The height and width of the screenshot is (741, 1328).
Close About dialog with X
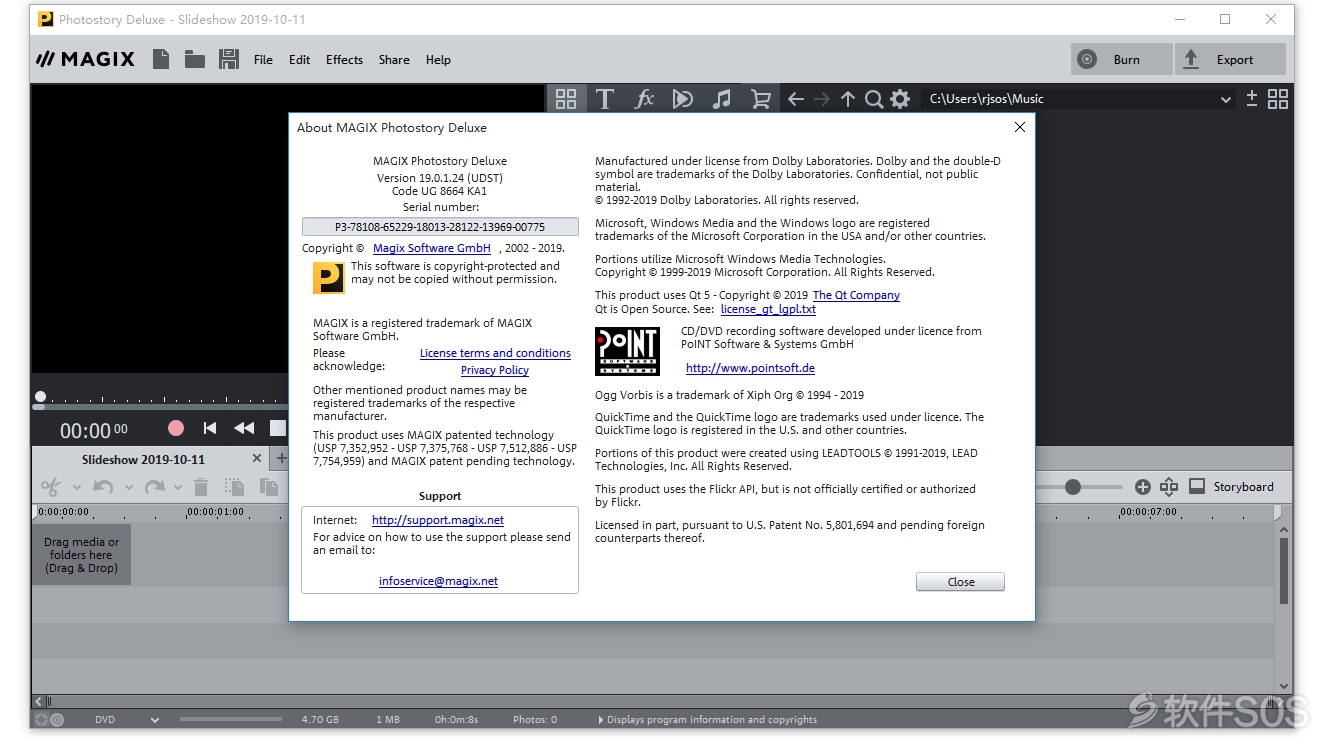coord(1019,127)
